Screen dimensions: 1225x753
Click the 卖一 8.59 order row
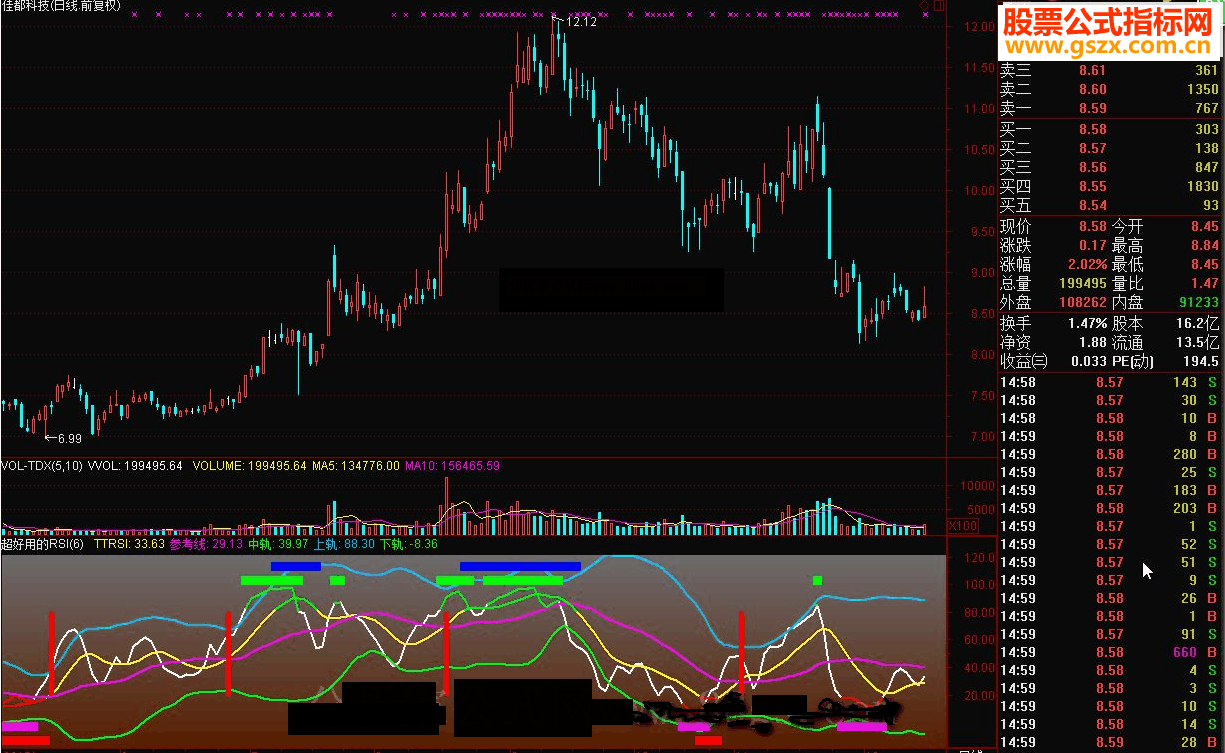(1110, 108)
